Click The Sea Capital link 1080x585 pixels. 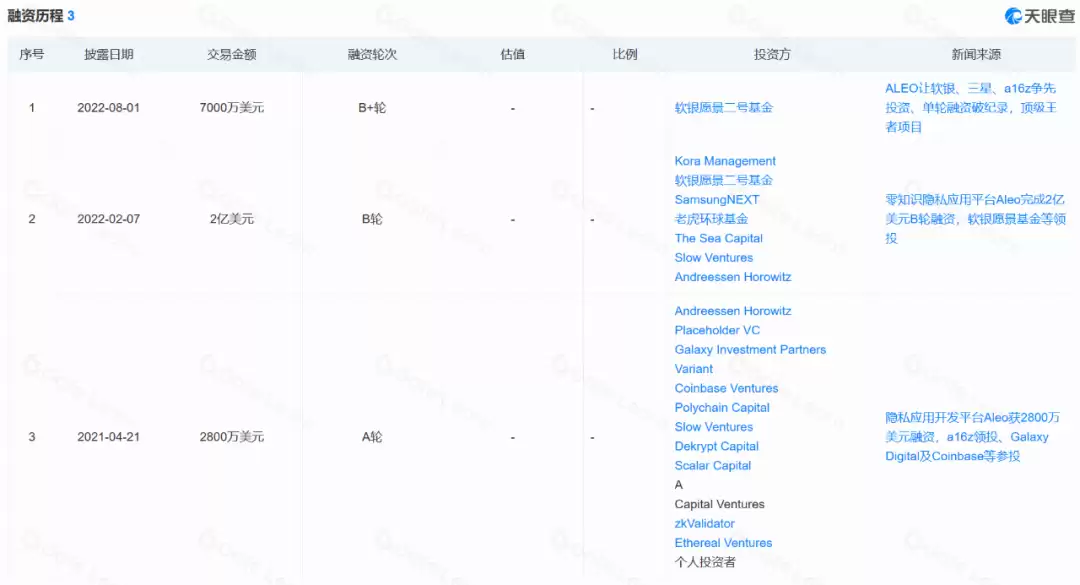click(719, 238)
